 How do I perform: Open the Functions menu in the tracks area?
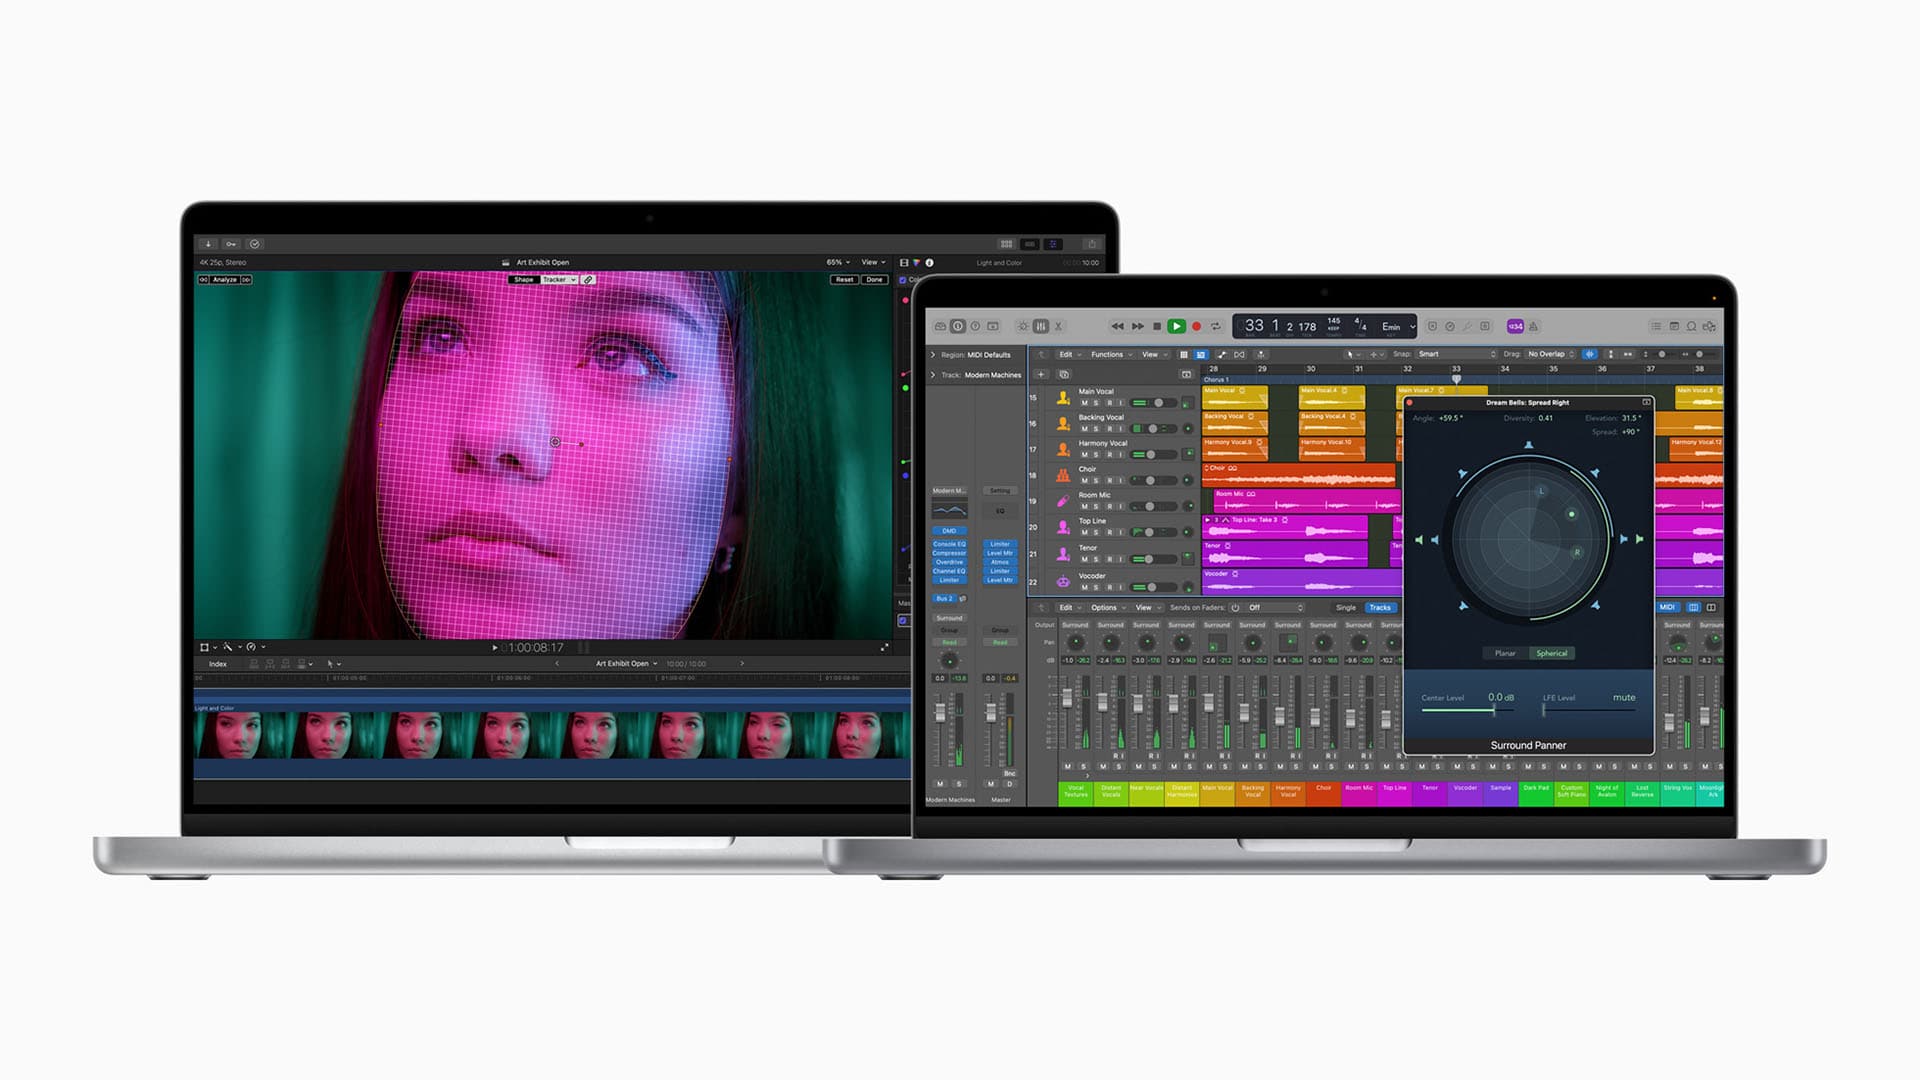coord(1107,355)
